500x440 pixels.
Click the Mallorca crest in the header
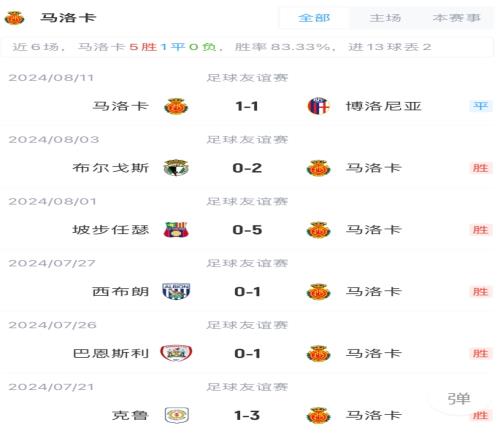(x=14, y=18)
